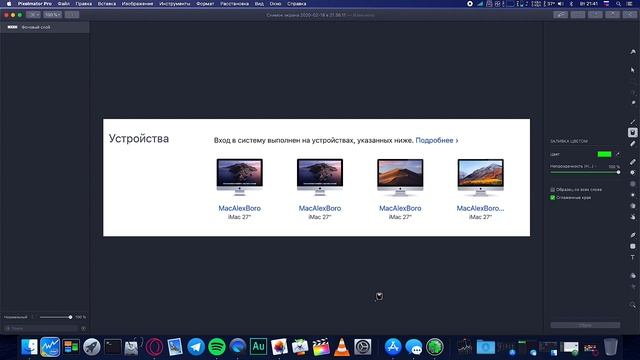The image size is (640, 360).
Task: Launch Final Cut Pro clapperboard in the Dock
Action: pos(321,347)
